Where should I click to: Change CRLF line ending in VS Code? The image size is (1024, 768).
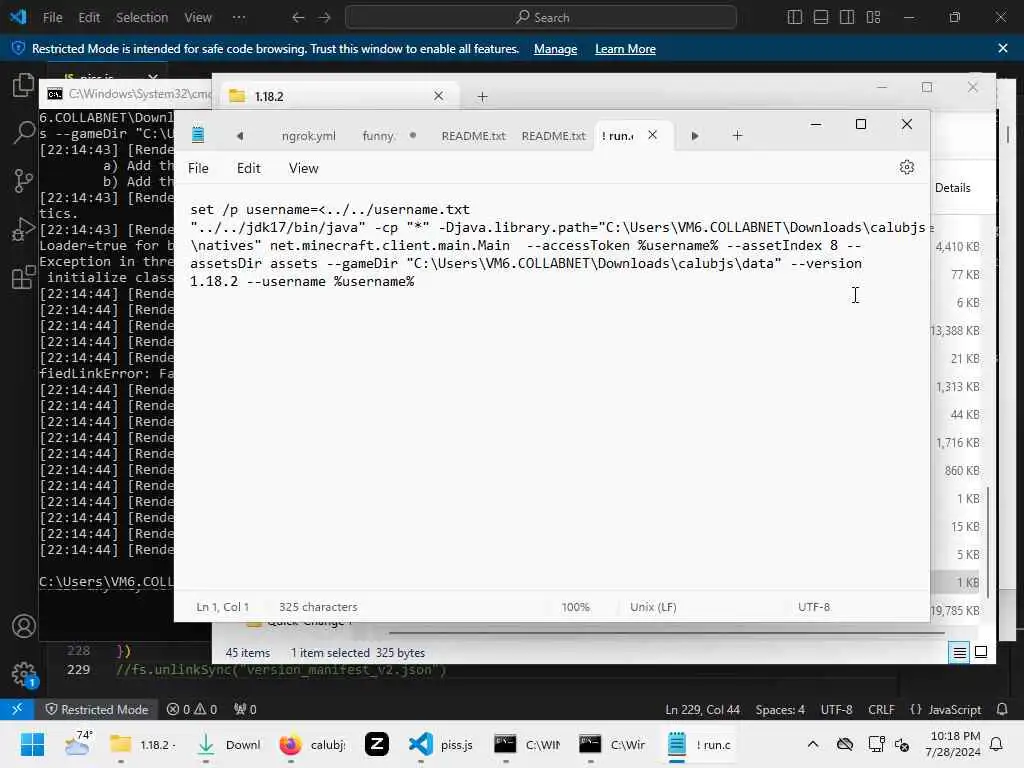pyautogui.click(x=881, y=709)
